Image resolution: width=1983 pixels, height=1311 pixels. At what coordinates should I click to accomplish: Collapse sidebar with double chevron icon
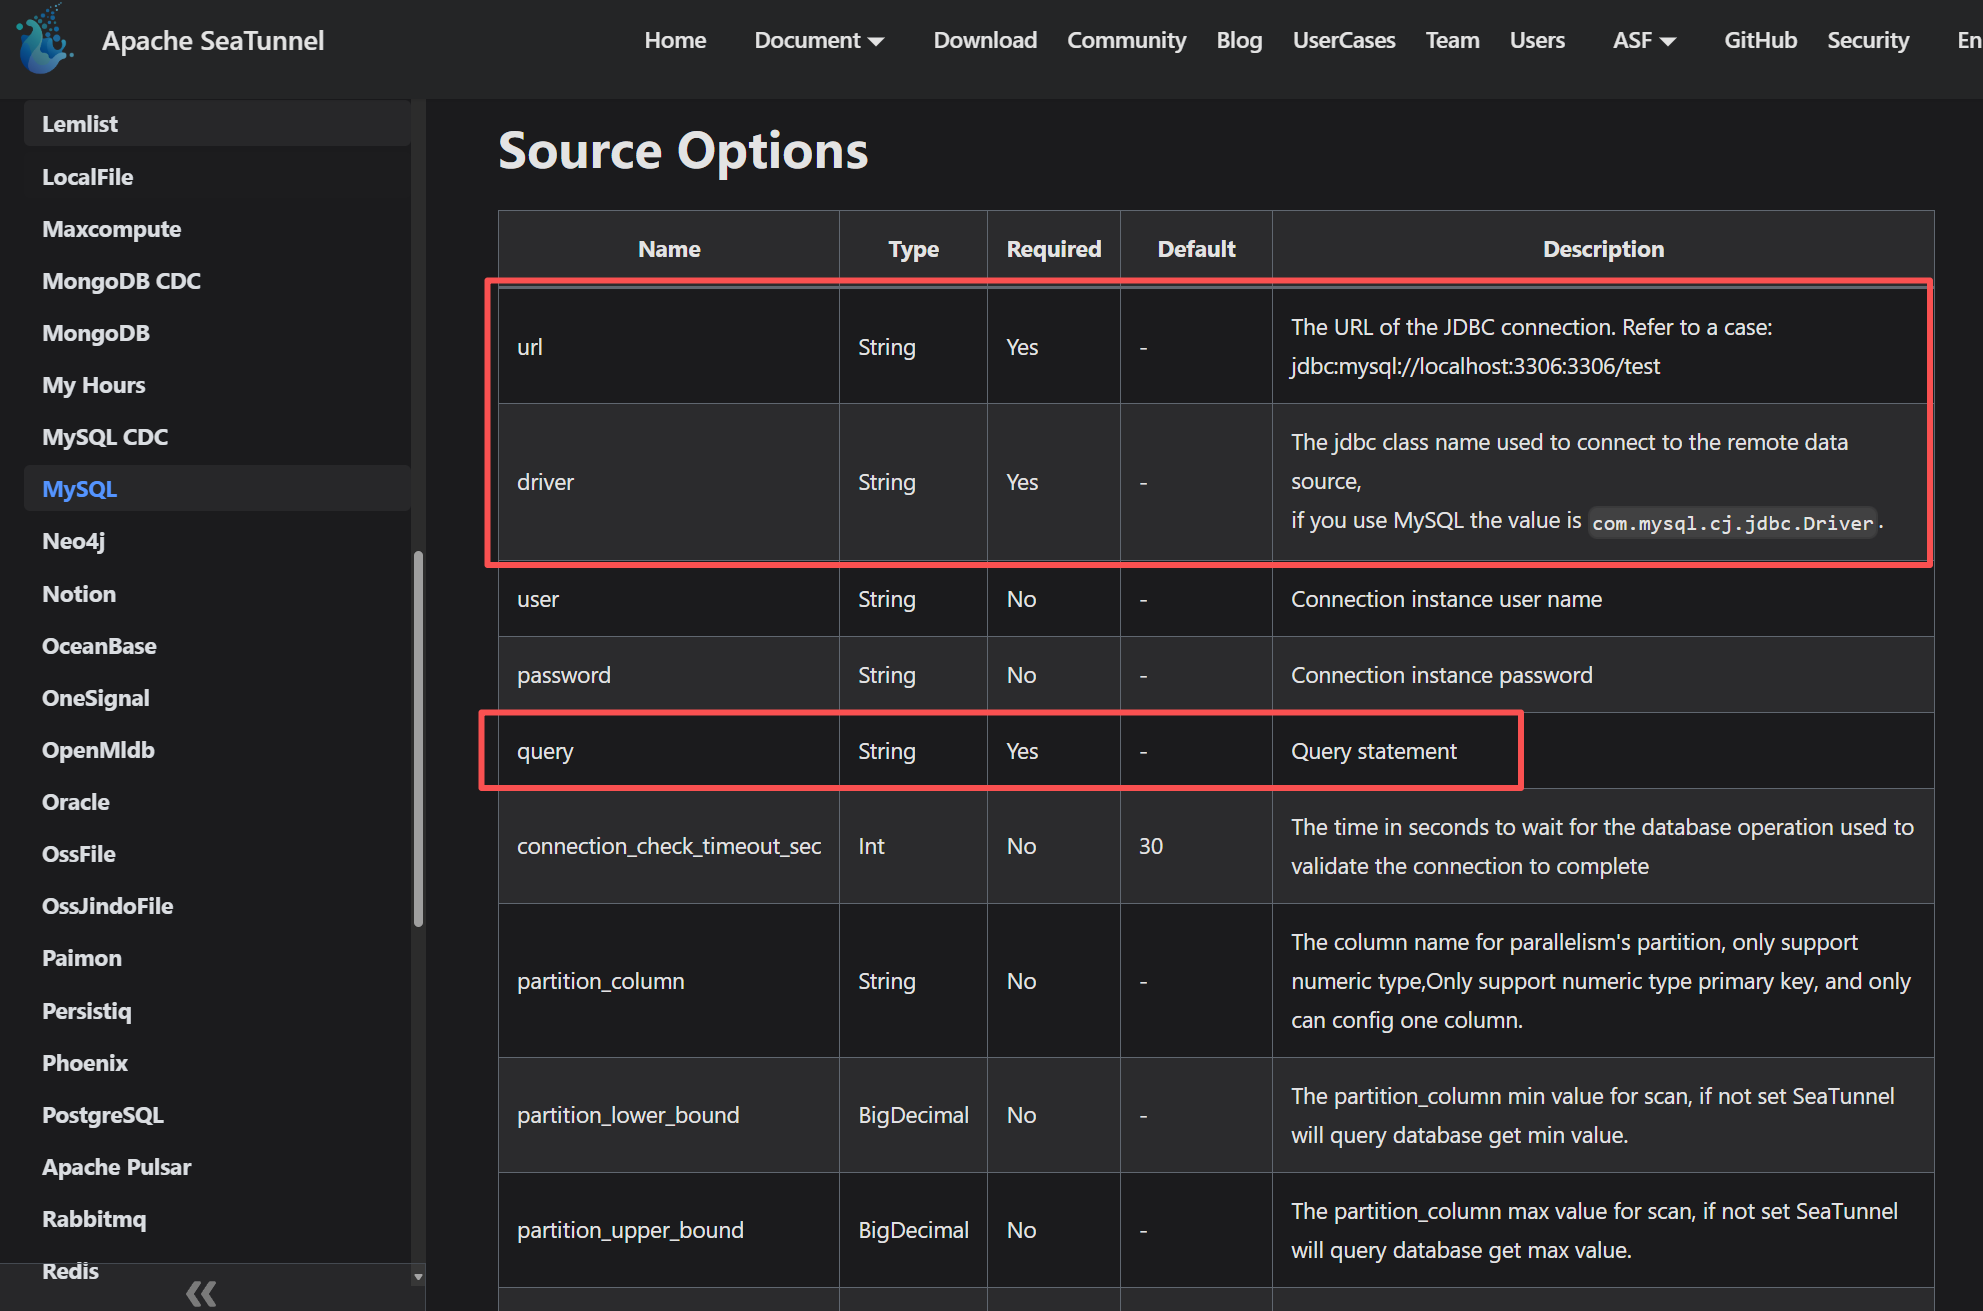pos(201,1293)
